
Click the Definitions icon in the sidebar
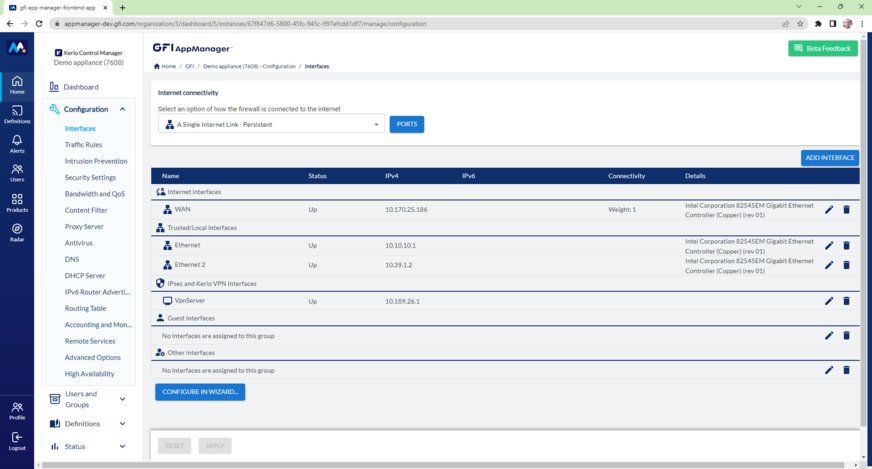pos(17,114)
